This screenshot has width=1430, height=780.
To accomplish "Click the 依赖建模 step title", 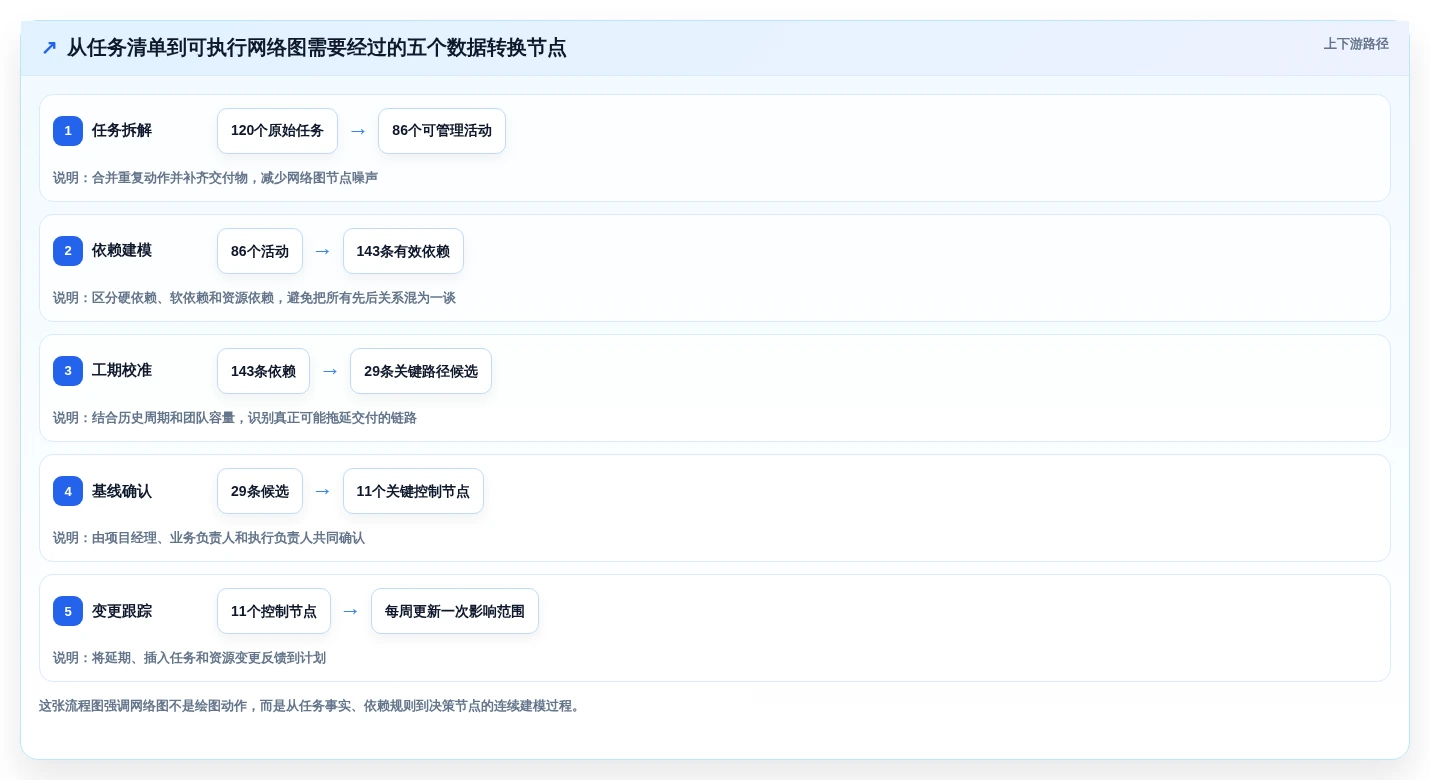I will [x=122, y=251].
